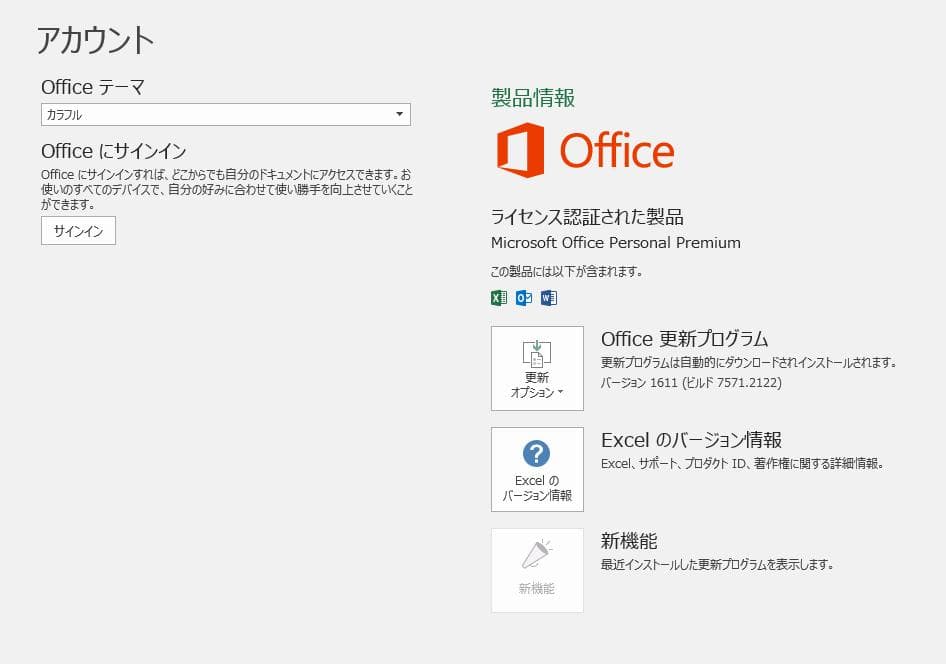Click the question mark icon on Excel のバージョン情報
Viewport: 946px width, 664px height.
click(x=537, y=455)
